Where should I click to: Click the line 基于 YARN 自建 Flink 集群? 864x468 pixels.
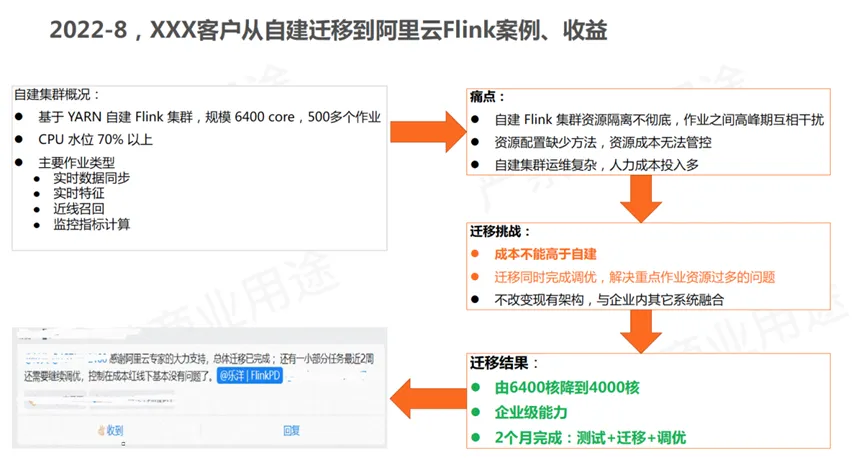[209, 117]
